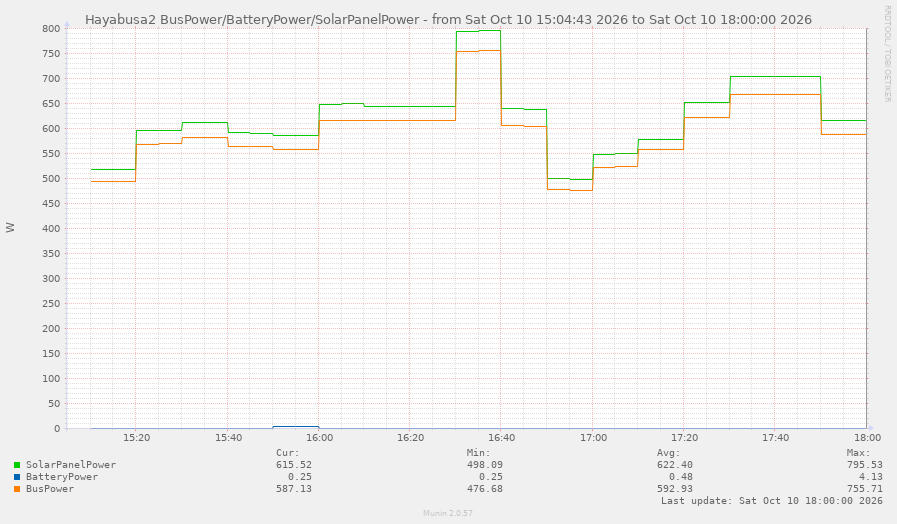Click the W unit label on Y-axis
The height and width of the screenshot is (524, 897).
coord(10,228)
